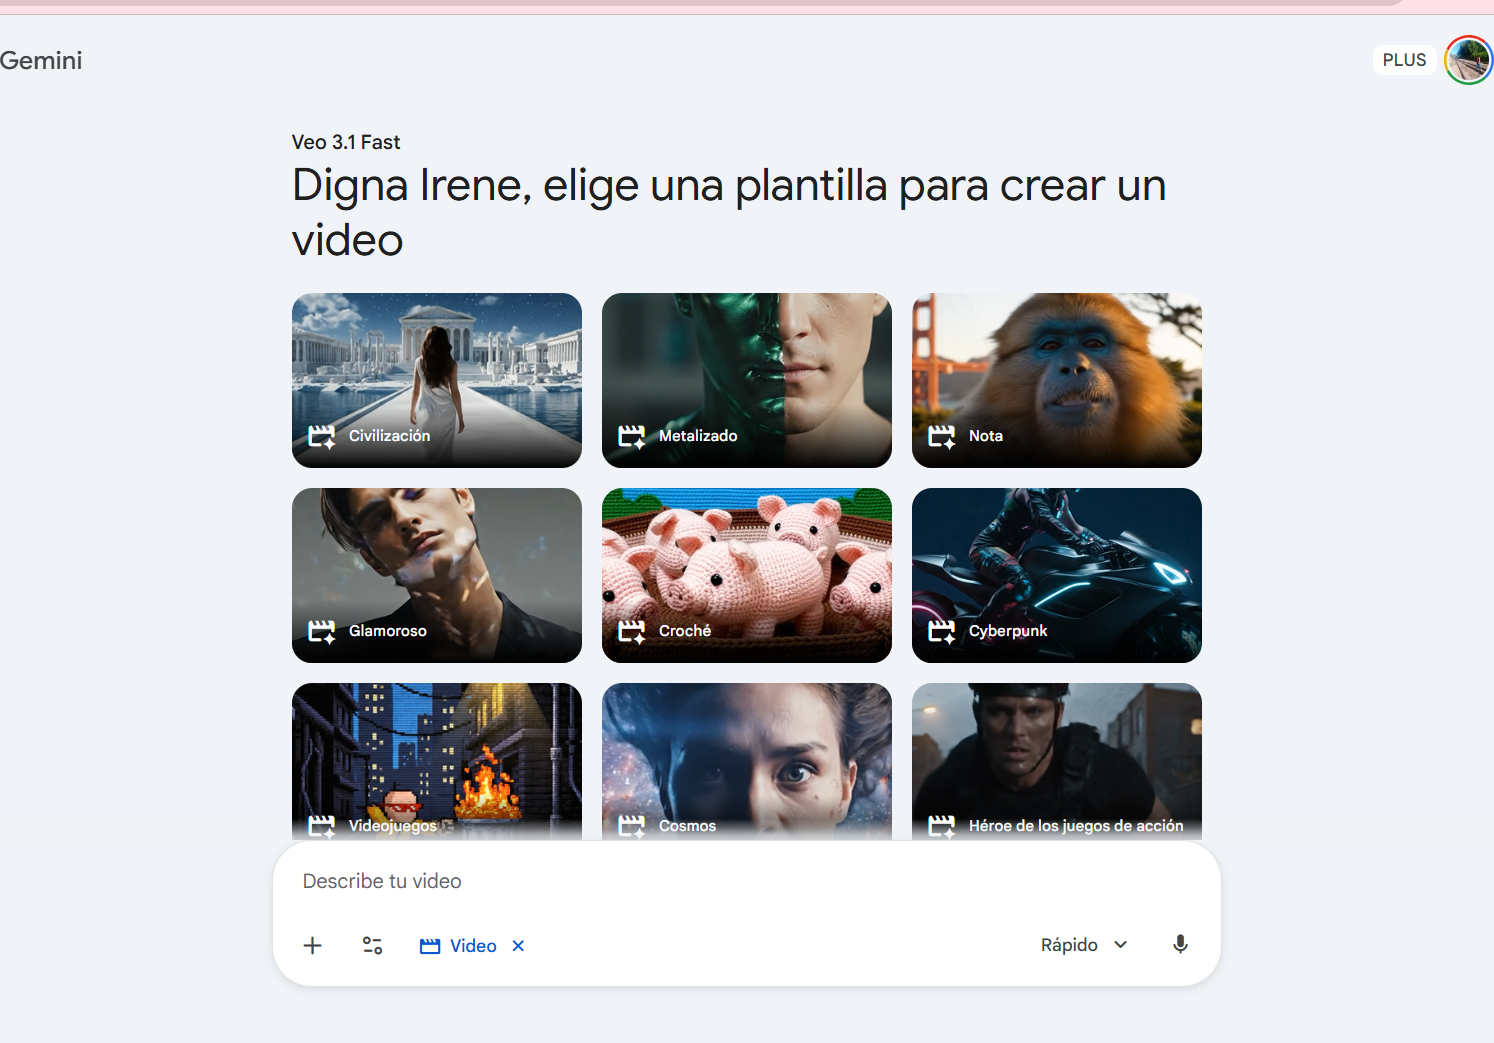
Task: Click the clapperboard icon on Civilización card
Action: pyautogui.click(x=321, y=436)
